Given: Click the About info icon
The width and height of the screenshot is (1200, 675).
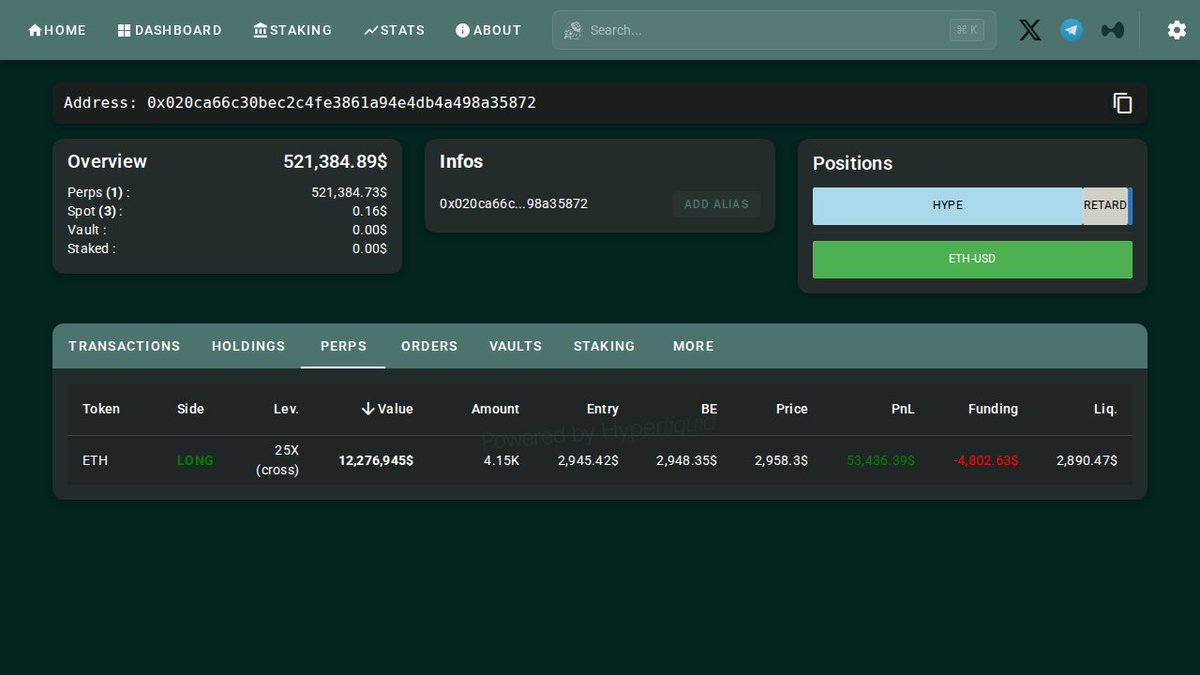Looking at the screenshot, I should [x=462, y=30].
